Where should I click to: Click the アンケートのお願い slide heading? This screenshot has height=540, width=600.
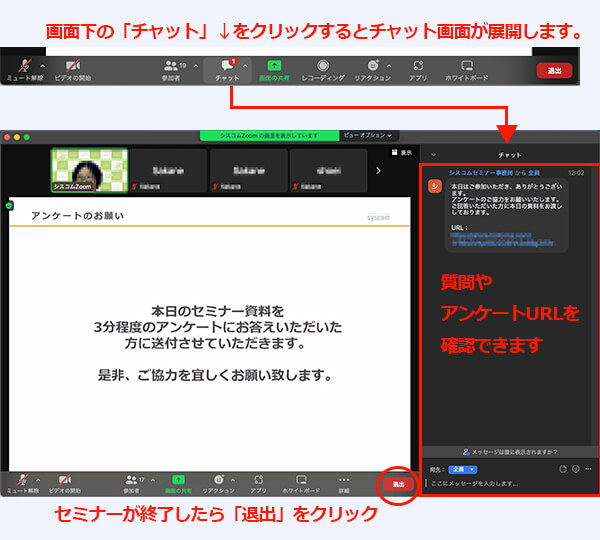tap(78, 216)
